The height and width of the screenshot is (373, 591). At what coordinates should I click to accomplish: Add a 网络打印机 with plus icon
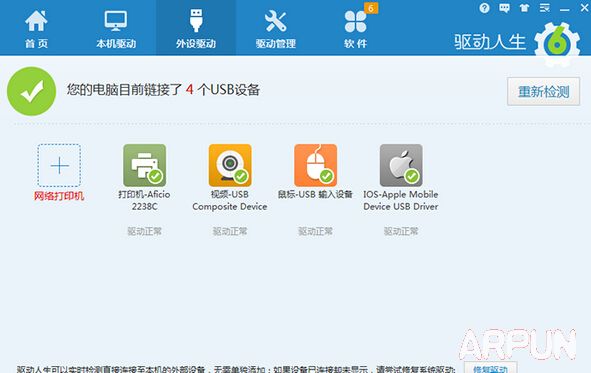[x=59, y=165]
